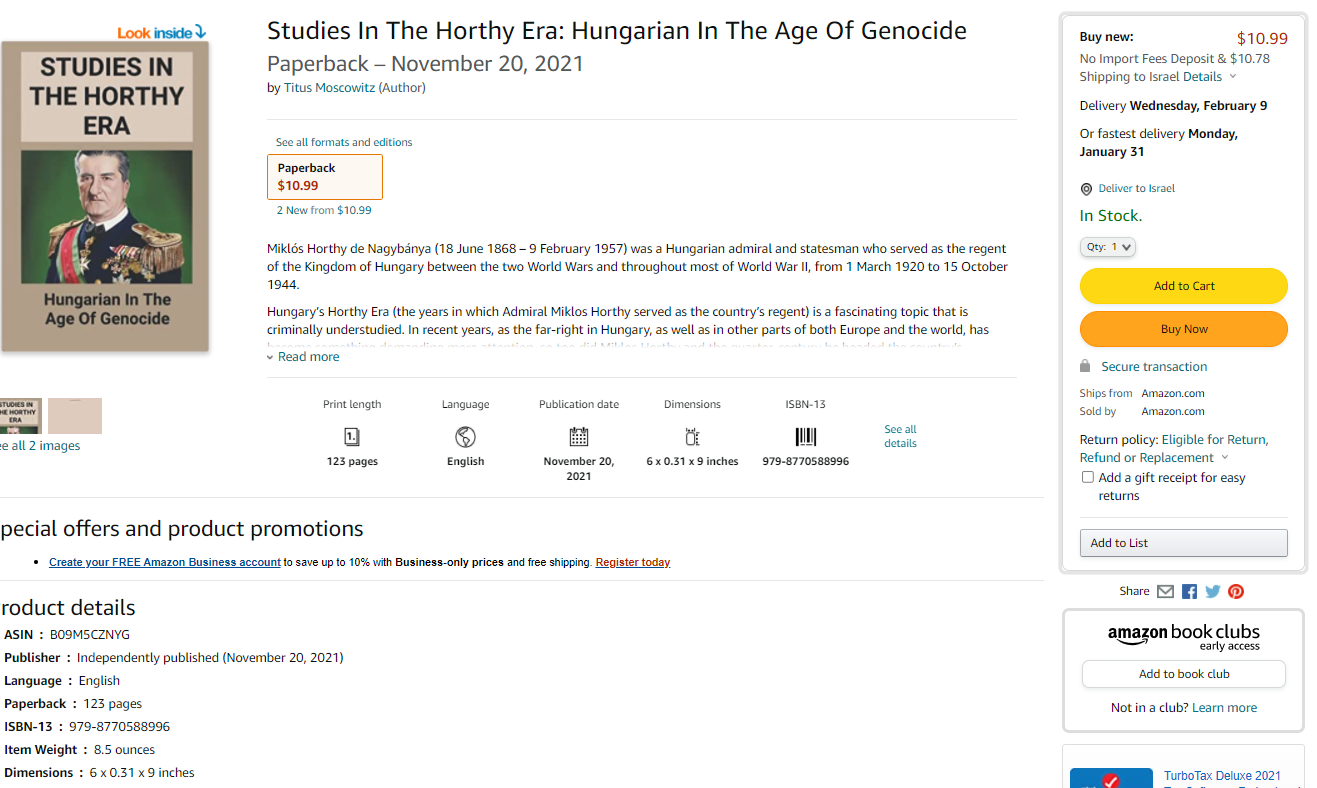The width and height of the screenshot is (1317, 788).
Task: Click the Deliver to Israel location link
Action: (x=1136, y=188)
